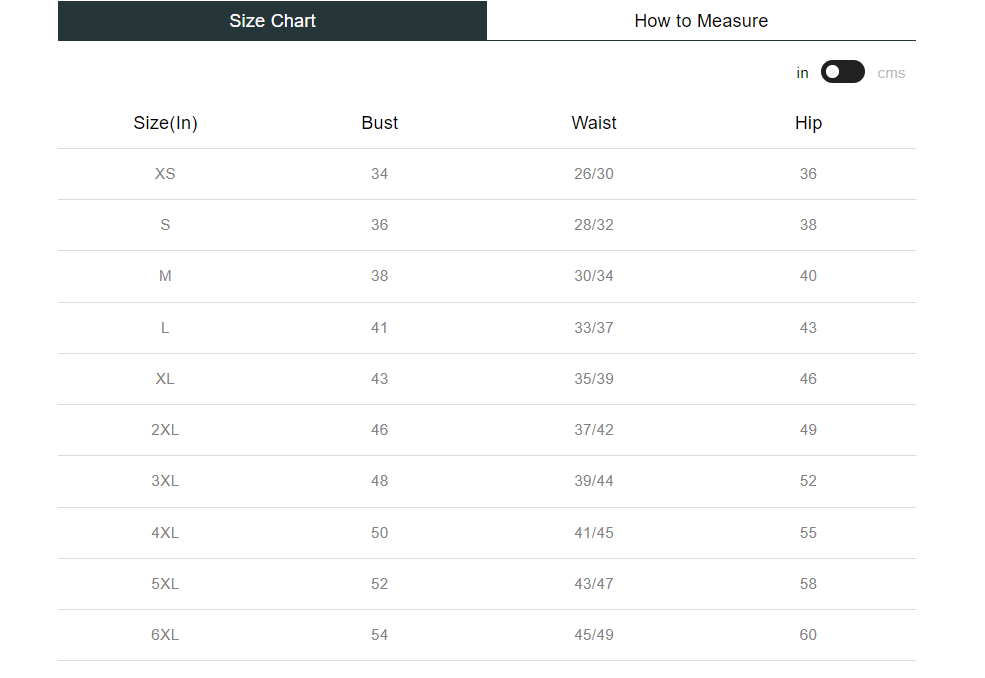Select the 3XL size row label
This screenshot has height=678, width=985.
pyautogui.click(x=165, y=481)
